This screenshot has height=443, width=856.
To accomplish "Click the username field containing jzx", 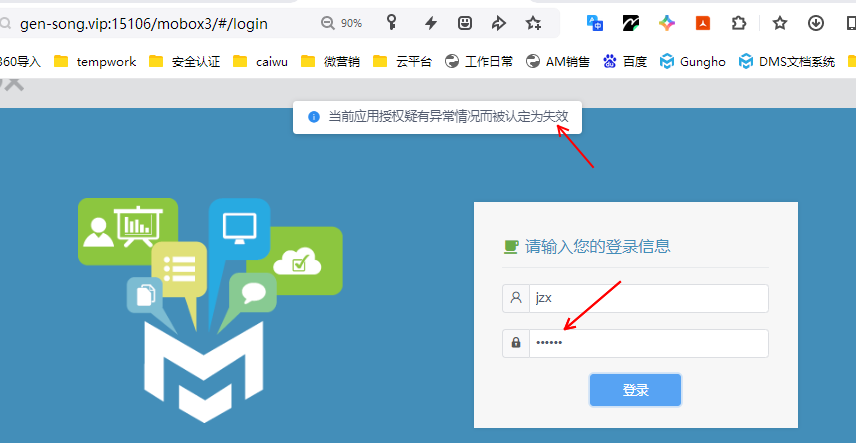I will [x=647, y=298].
